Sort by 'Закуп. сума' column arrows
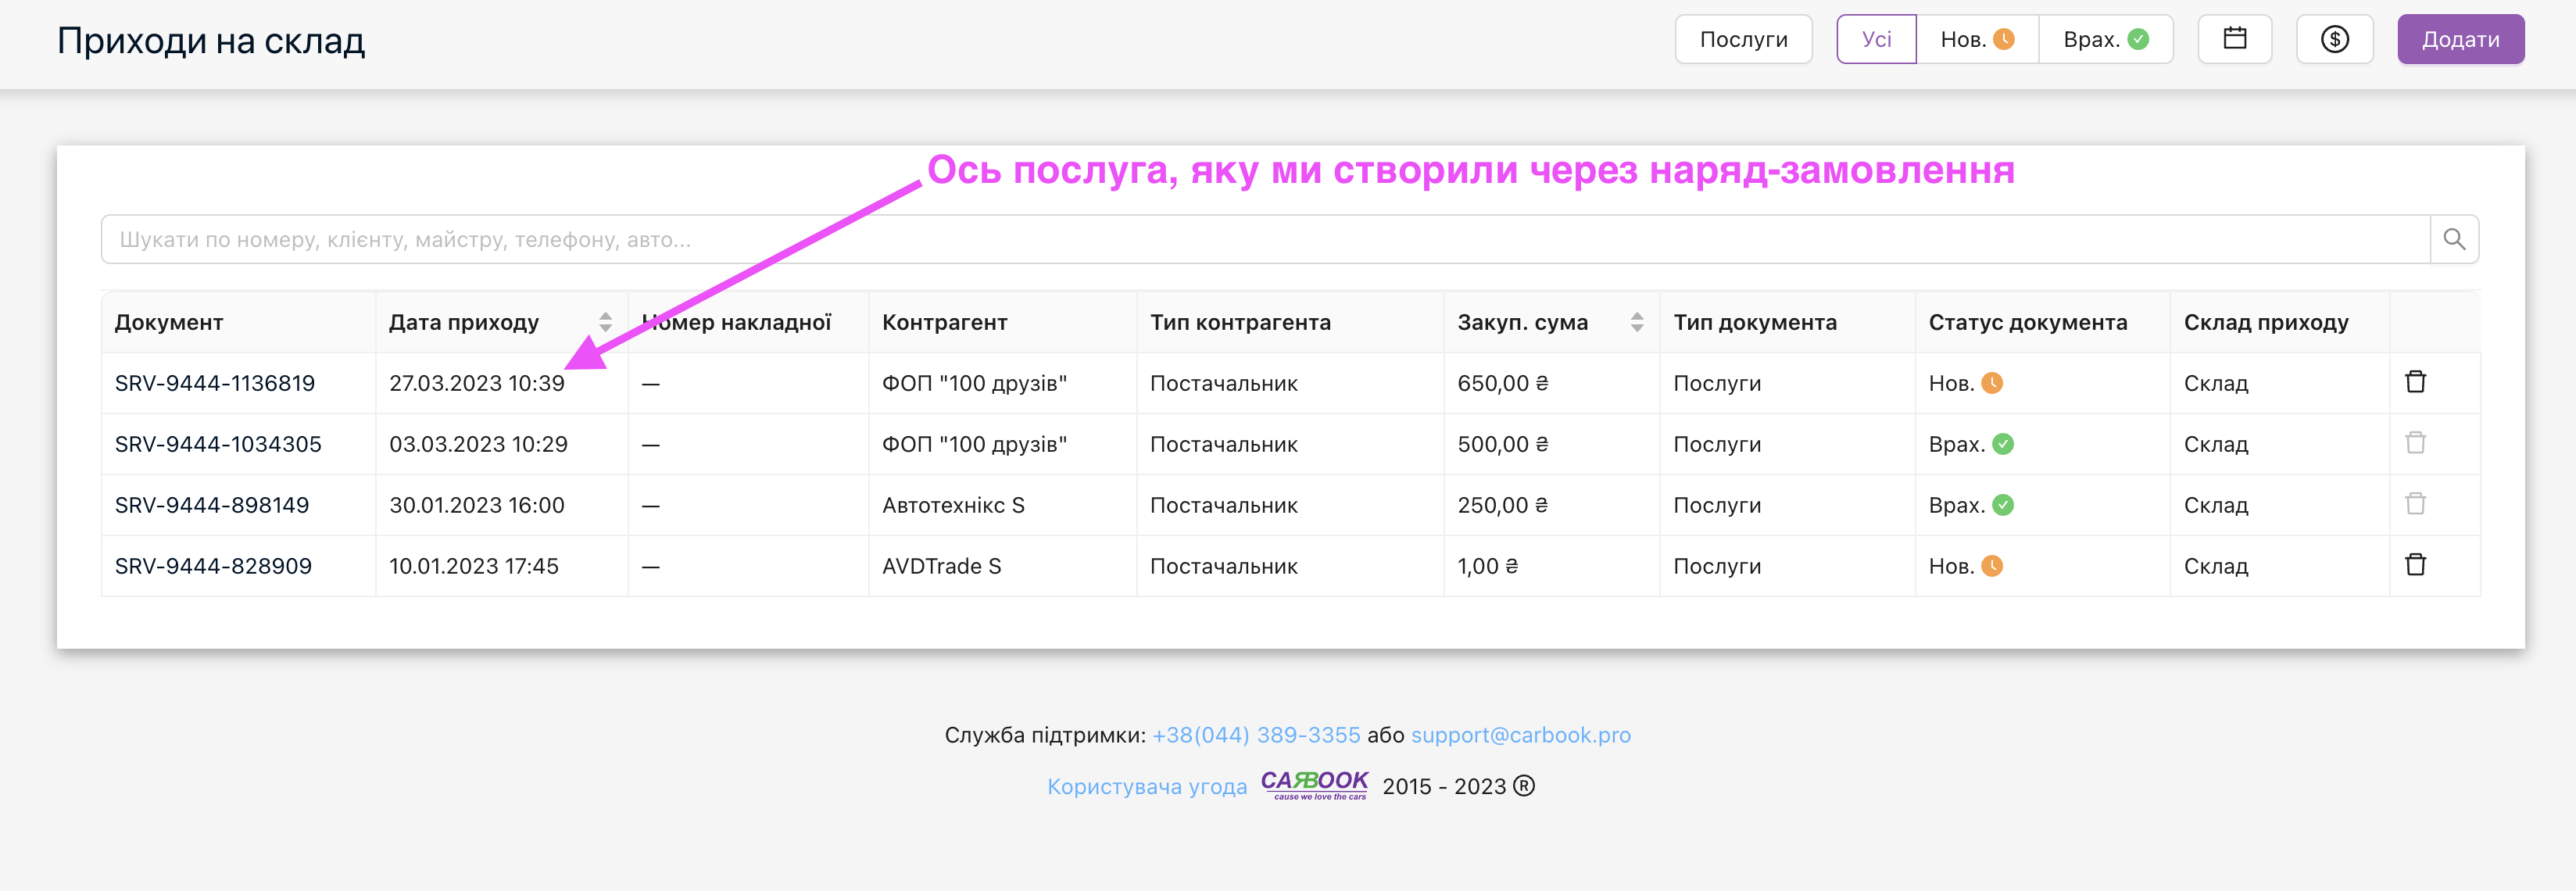Screen dimensions: 2576x891 pyautogui.click(x=1636, y=322)
